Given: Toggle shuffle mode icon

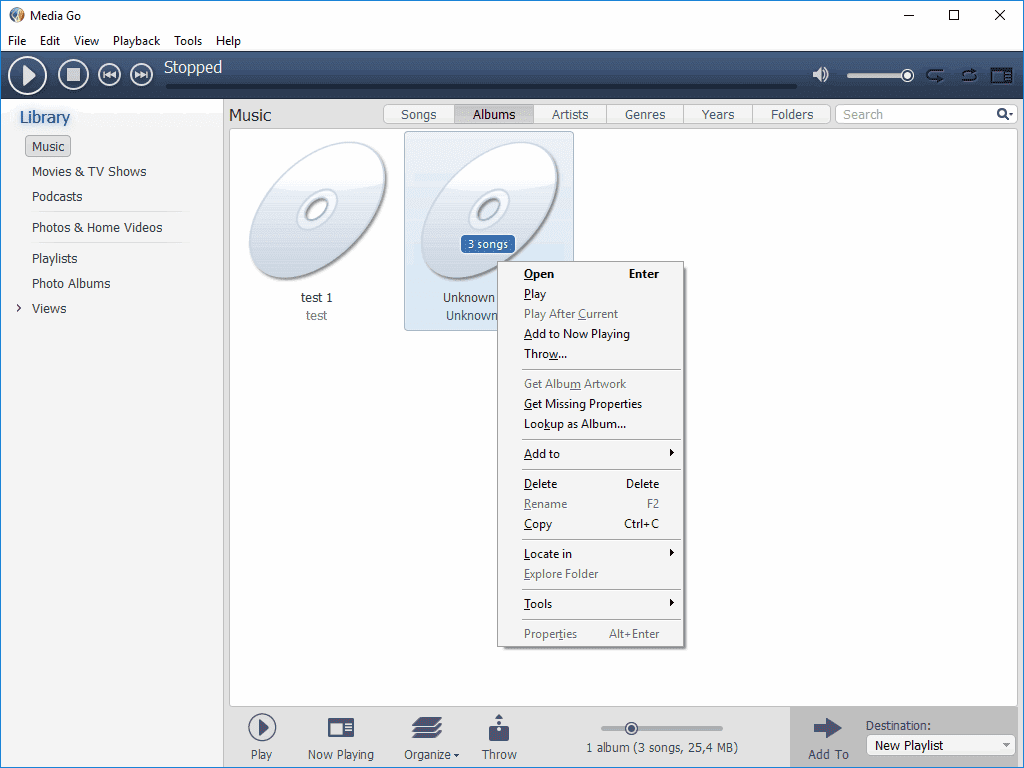Looking at the screenshot, I should point(969,76).
